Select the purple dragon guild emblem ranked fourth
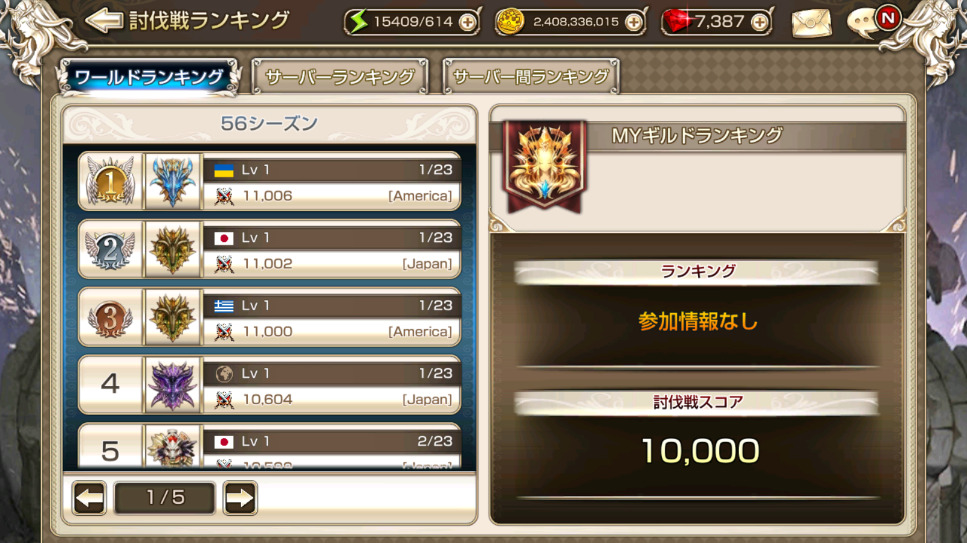This screenshot has height=543, width=967. 173,385
